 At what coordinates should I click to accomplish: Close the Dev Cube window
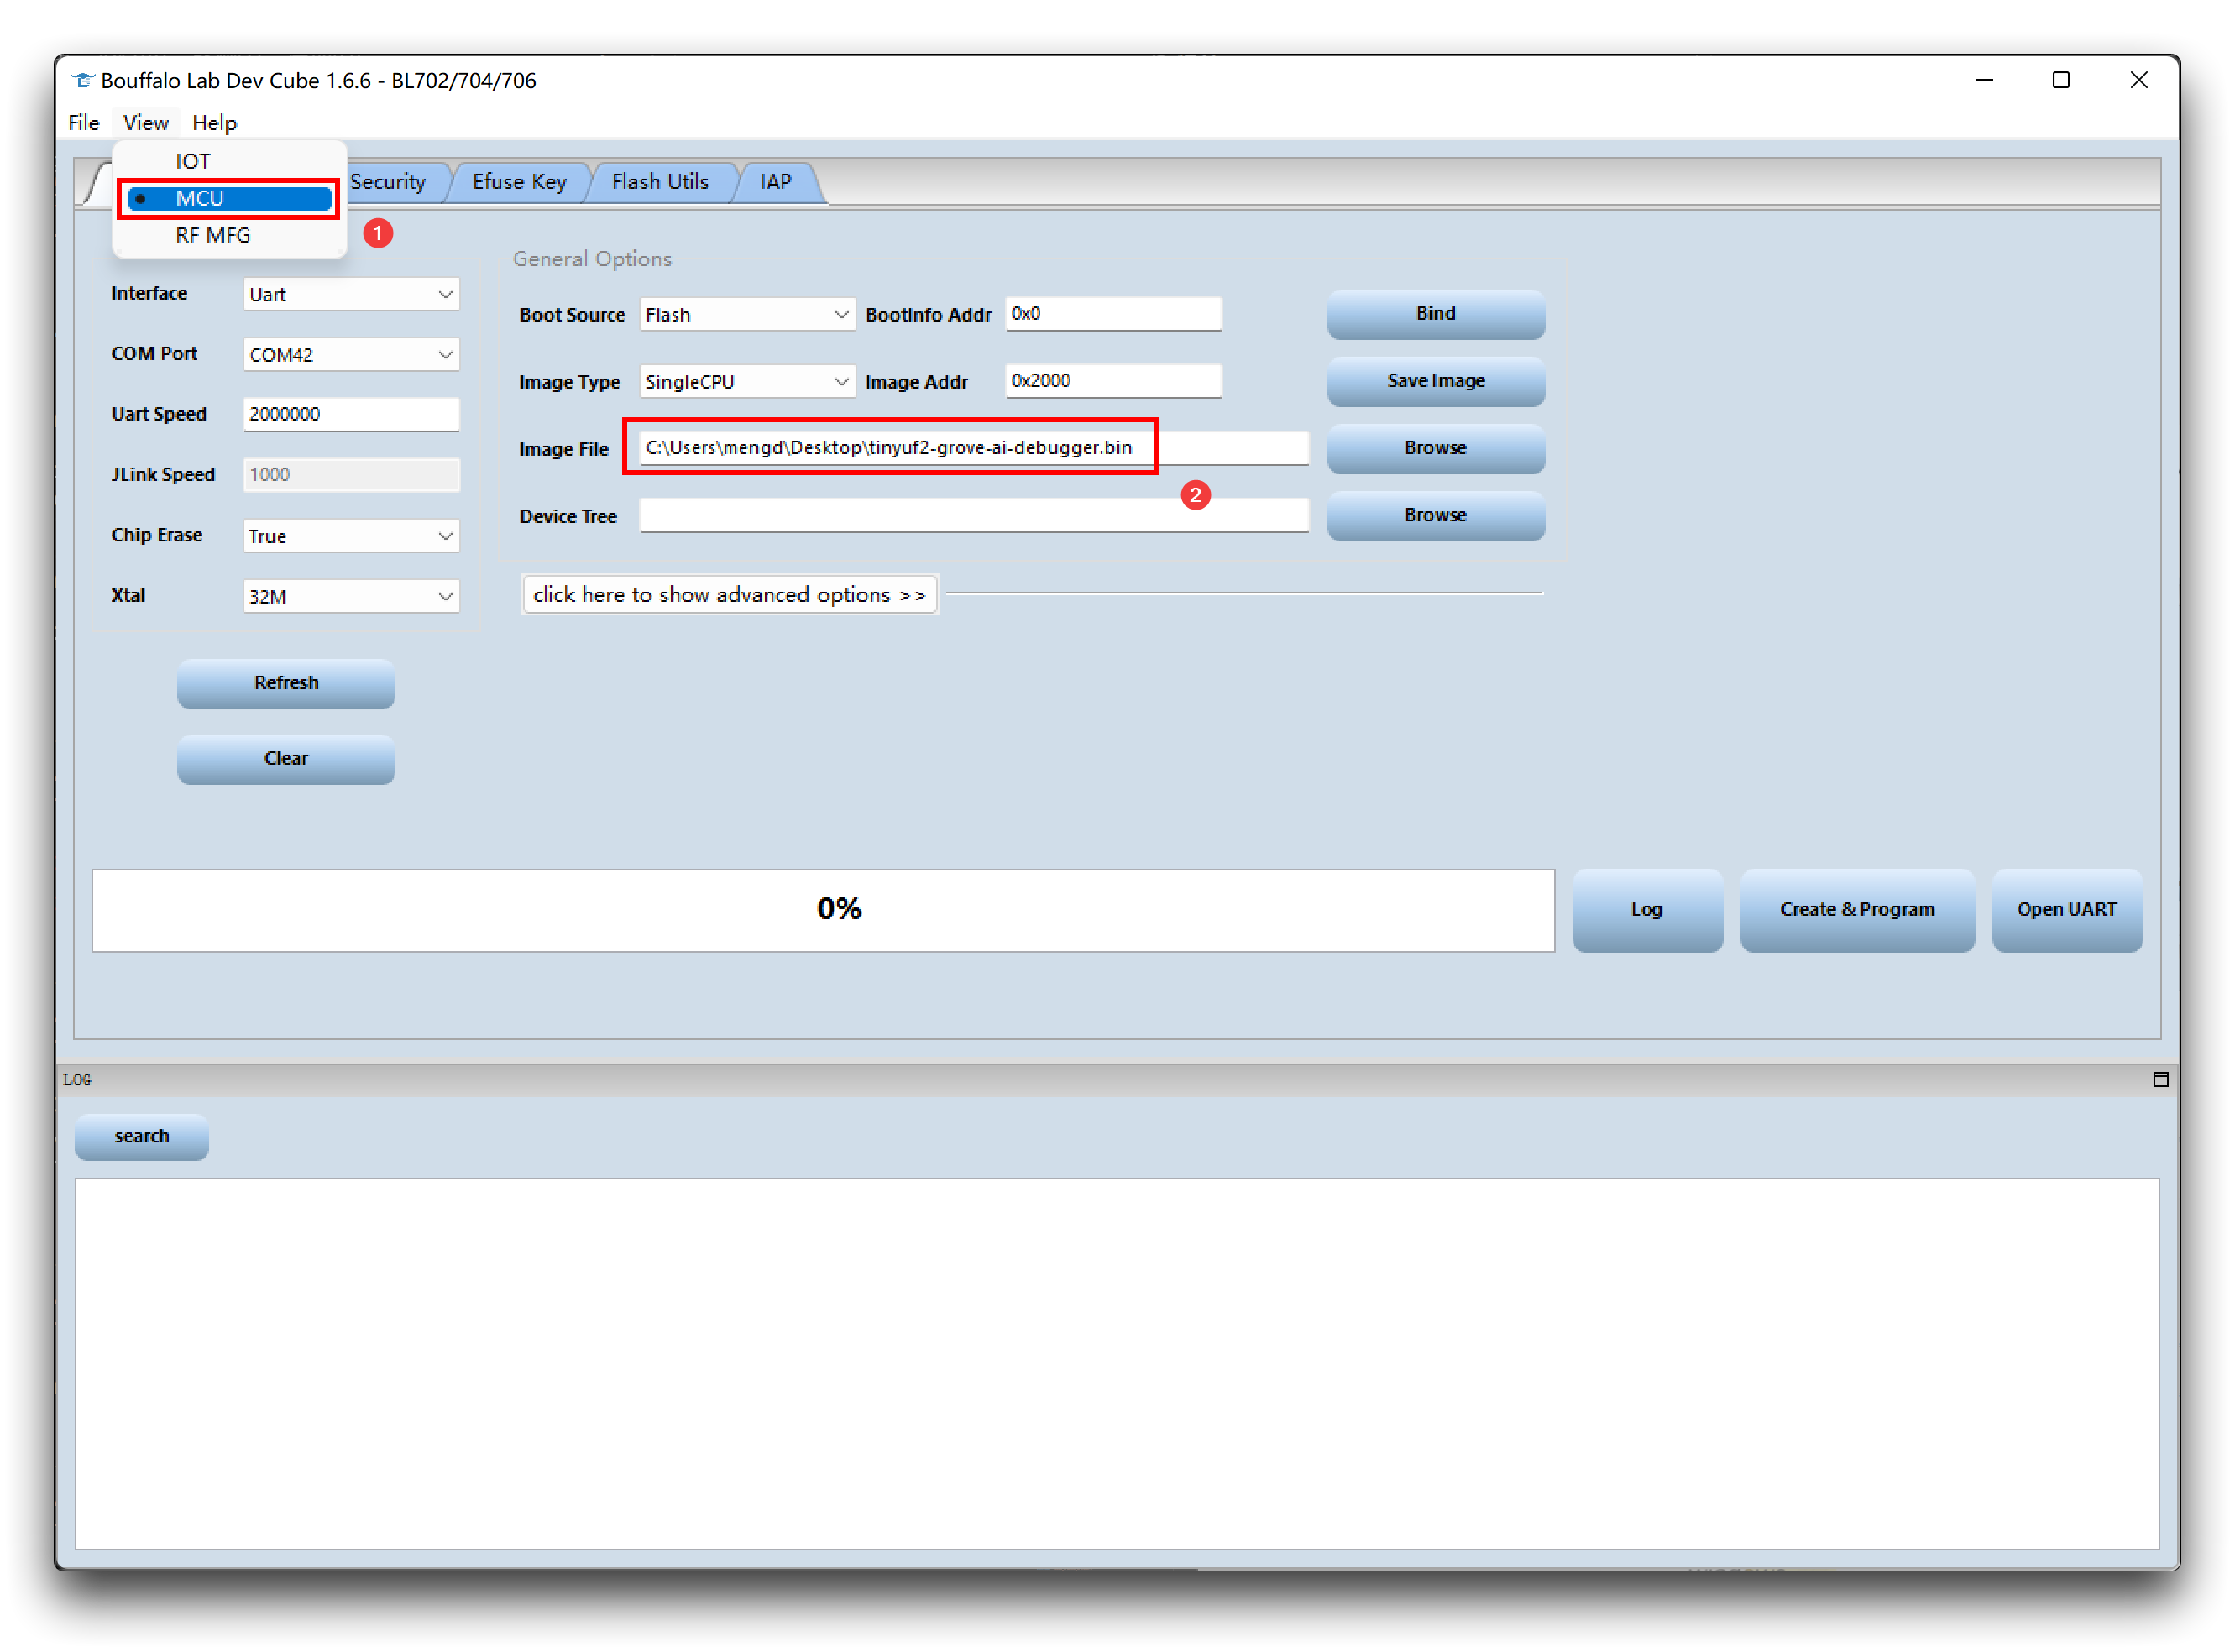point(2139,80)
